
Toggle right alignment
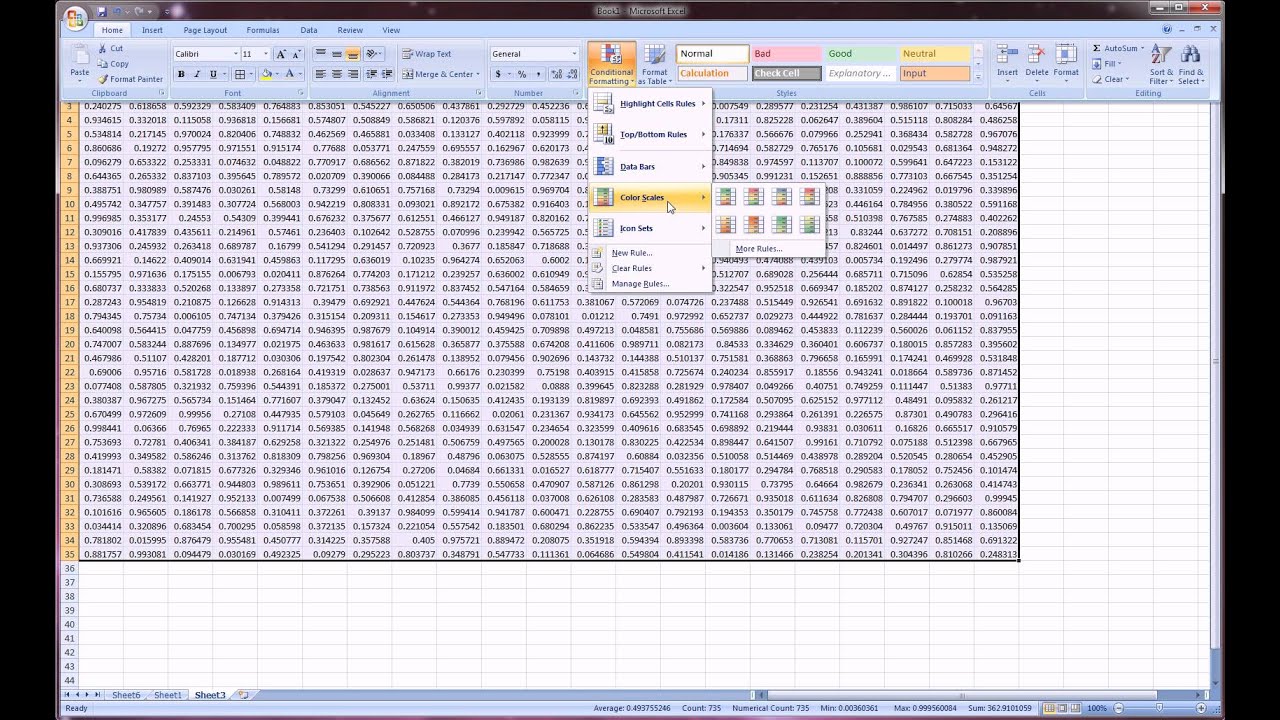353,74
